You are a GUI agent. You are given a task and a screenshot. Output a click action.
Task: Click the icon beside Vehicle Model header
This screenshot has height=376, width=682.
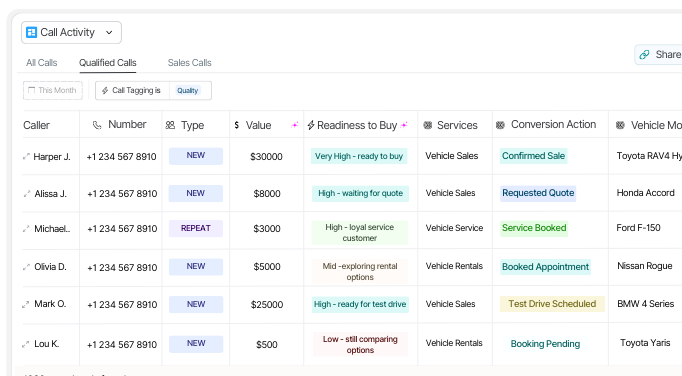tap(620, 125)
